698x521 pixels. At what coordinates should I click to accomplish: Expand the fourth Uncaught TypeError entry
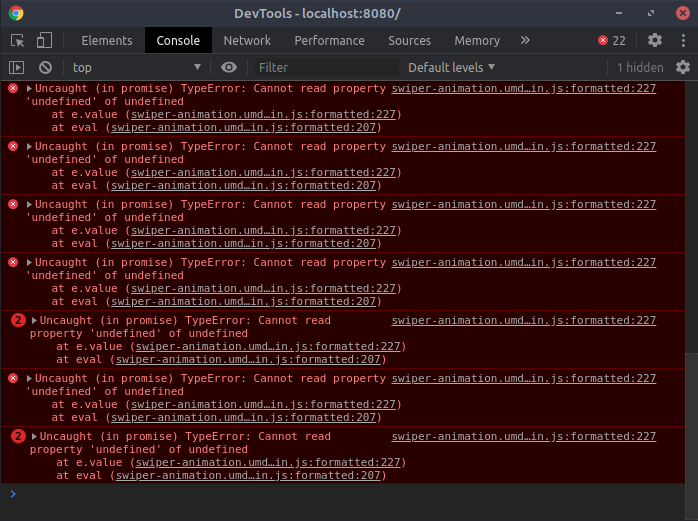coord(29,262)
